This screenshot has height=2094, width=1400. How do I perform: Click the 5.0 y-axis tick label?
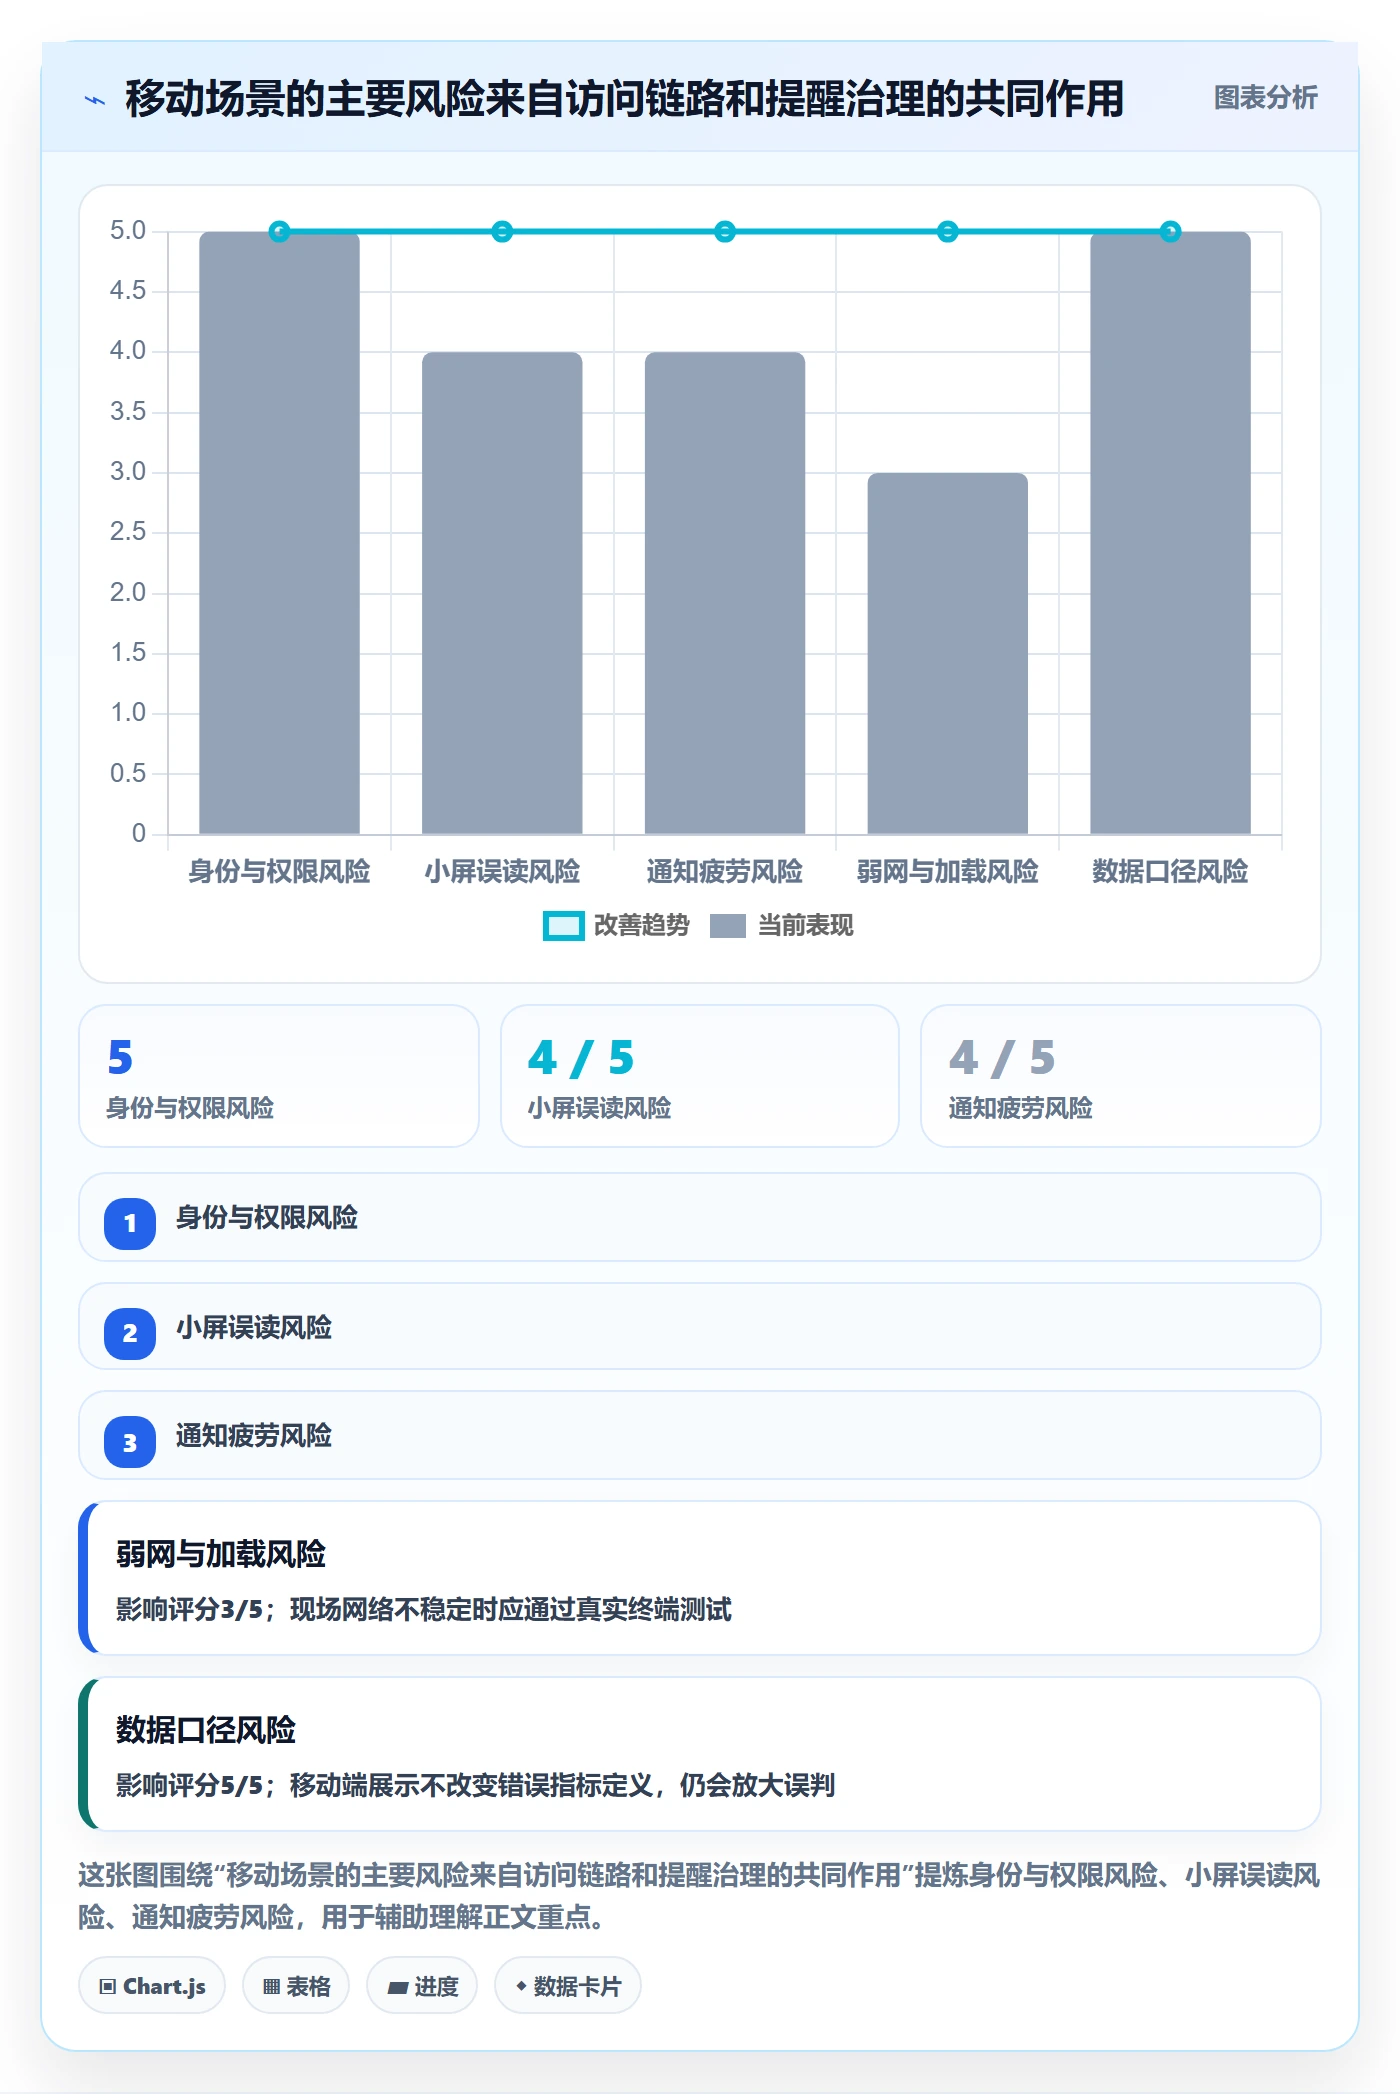128,231
